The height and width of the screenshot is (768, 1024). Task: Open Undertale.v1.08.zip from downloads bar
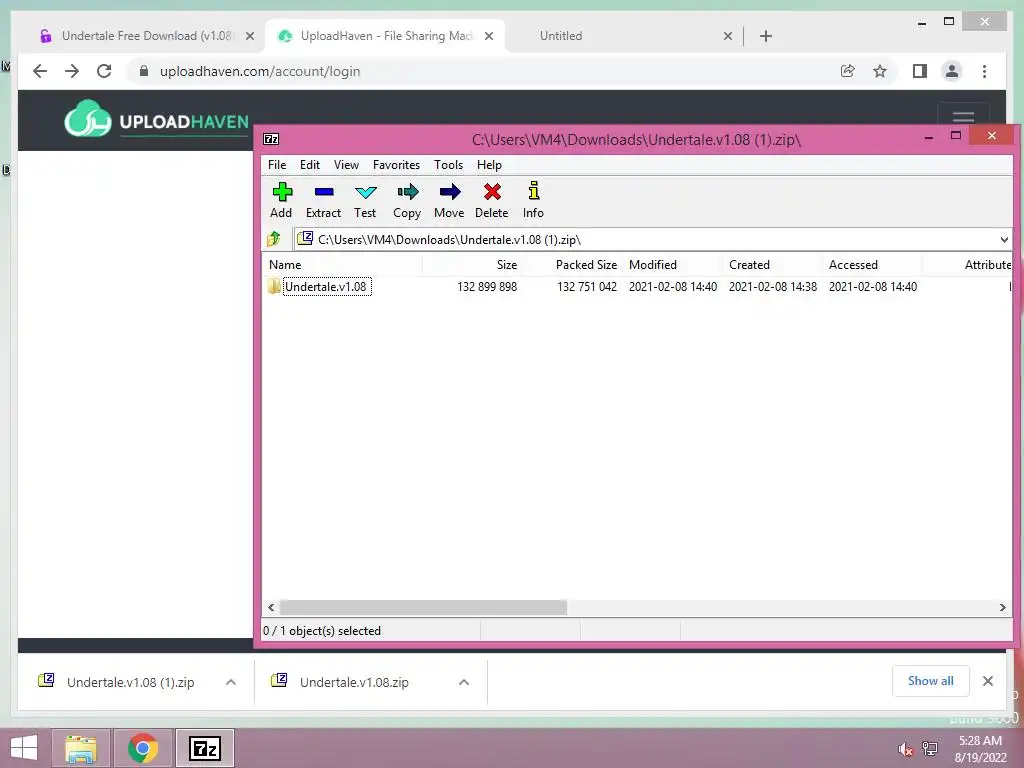pos(354,682)
